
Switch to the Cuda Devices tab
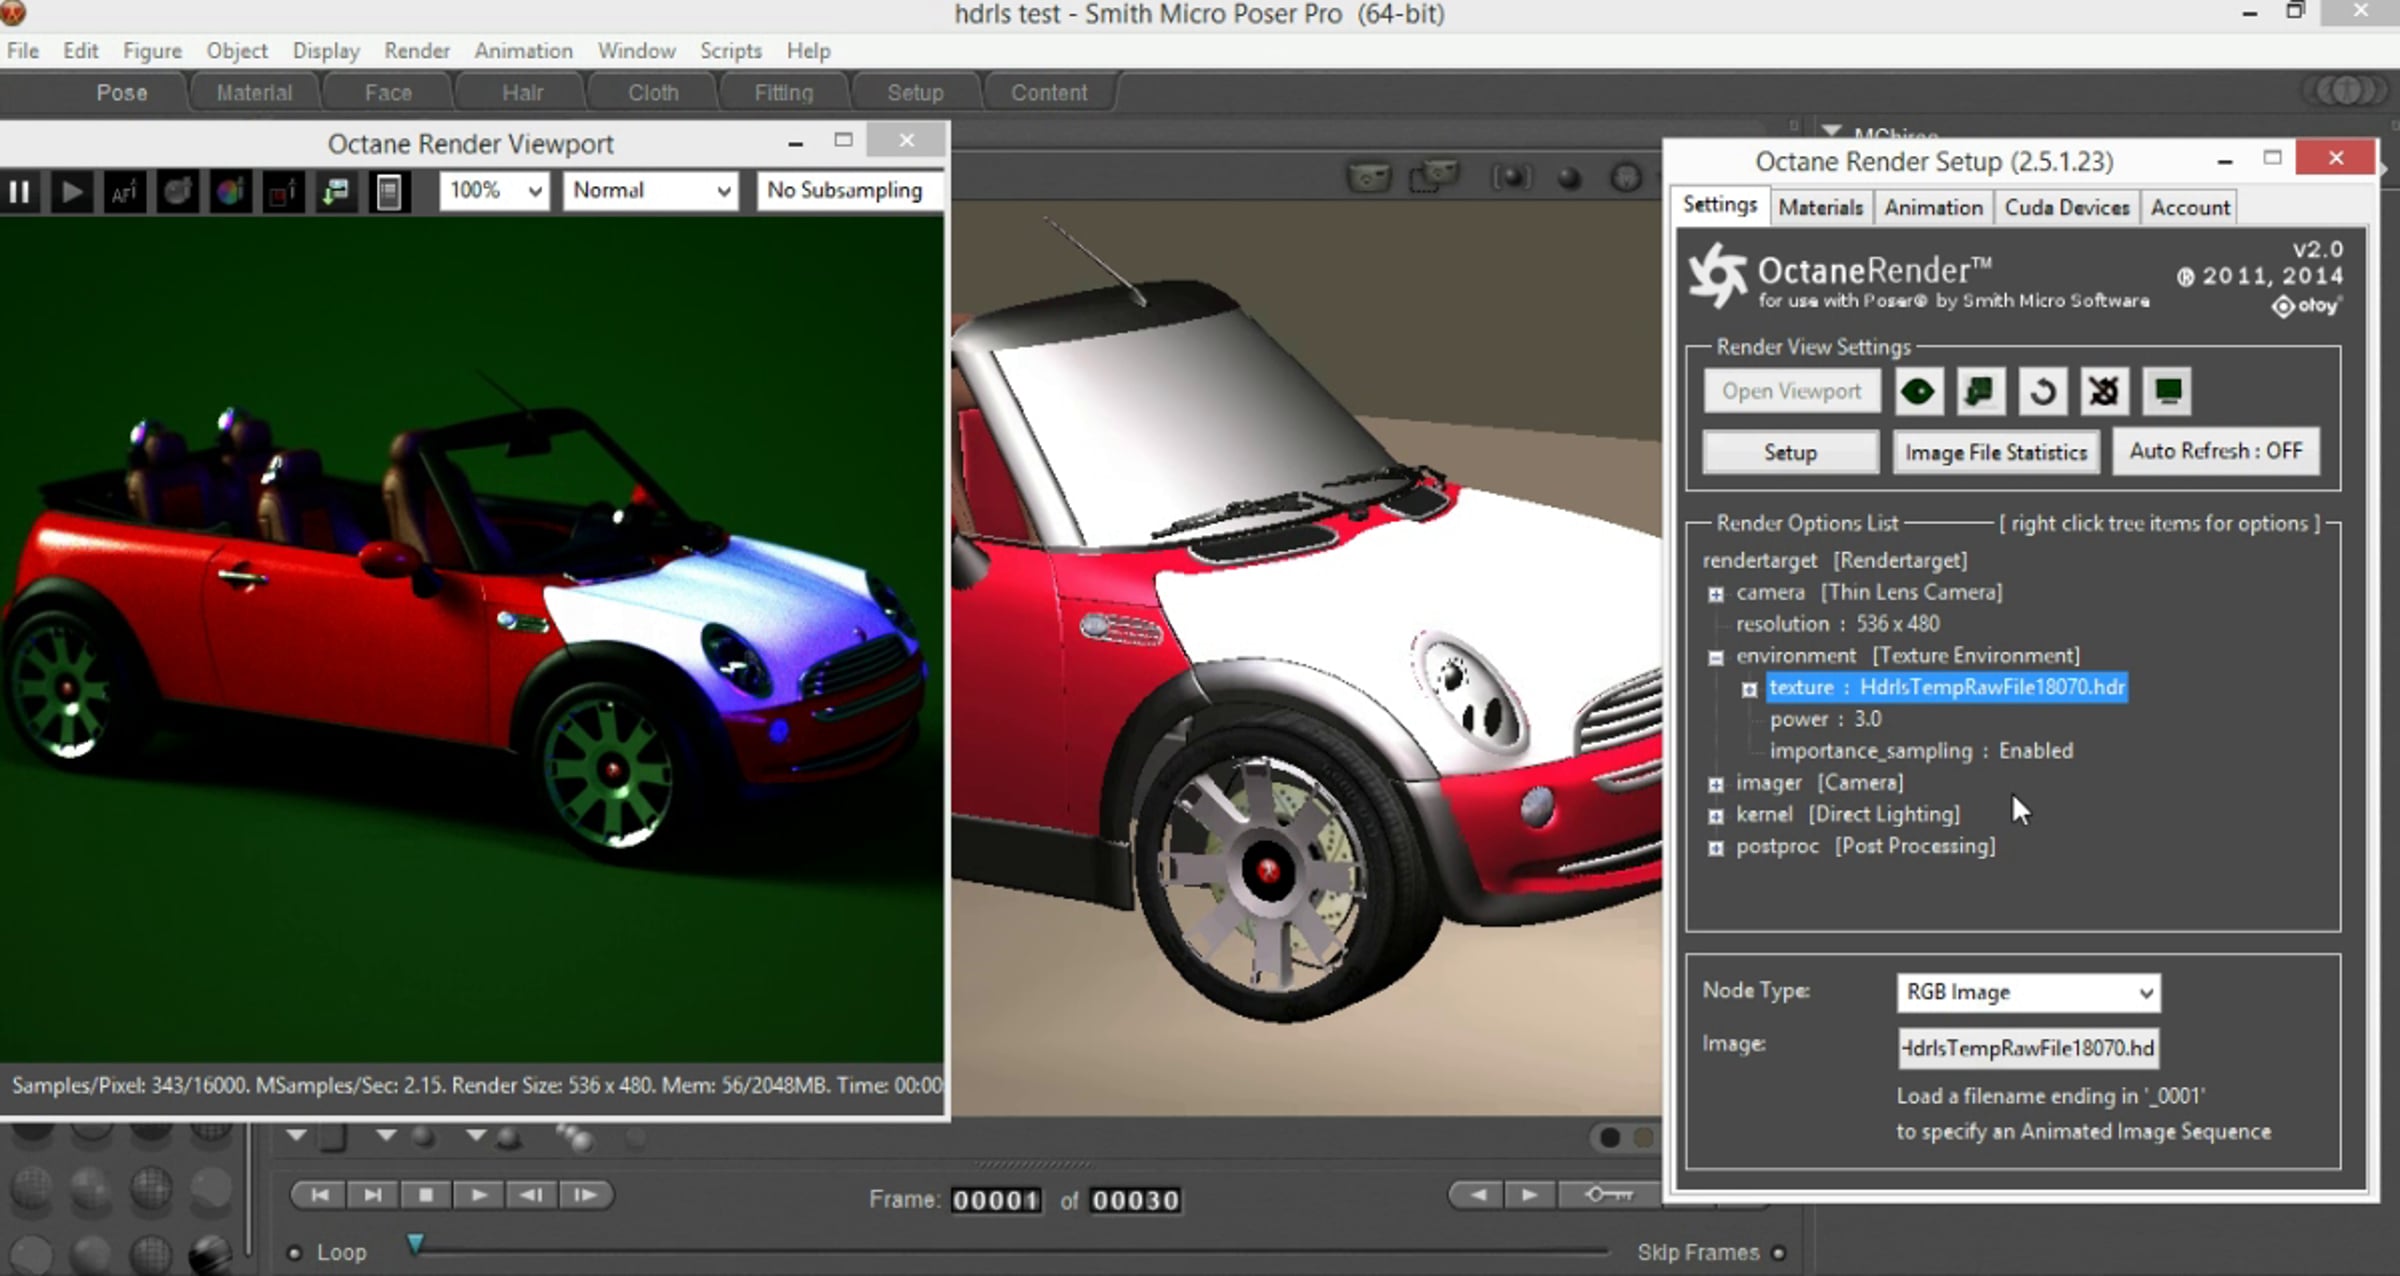pos(2067,207)
